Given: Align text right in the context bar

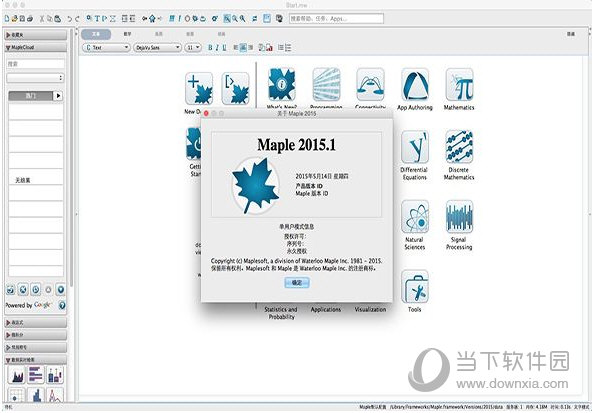Looking at the screenshot, I should 250,48.
